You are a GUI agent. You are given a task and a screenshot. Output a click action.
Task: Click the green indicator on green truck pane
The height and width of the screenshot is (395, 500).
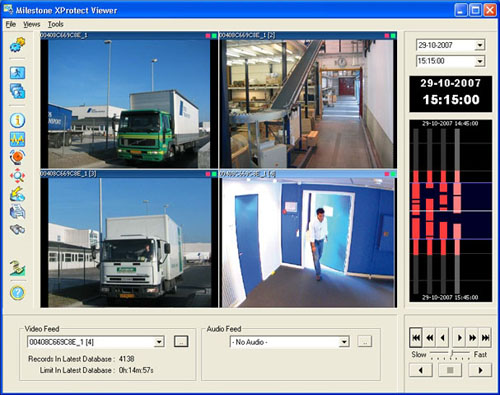[214, 35]
